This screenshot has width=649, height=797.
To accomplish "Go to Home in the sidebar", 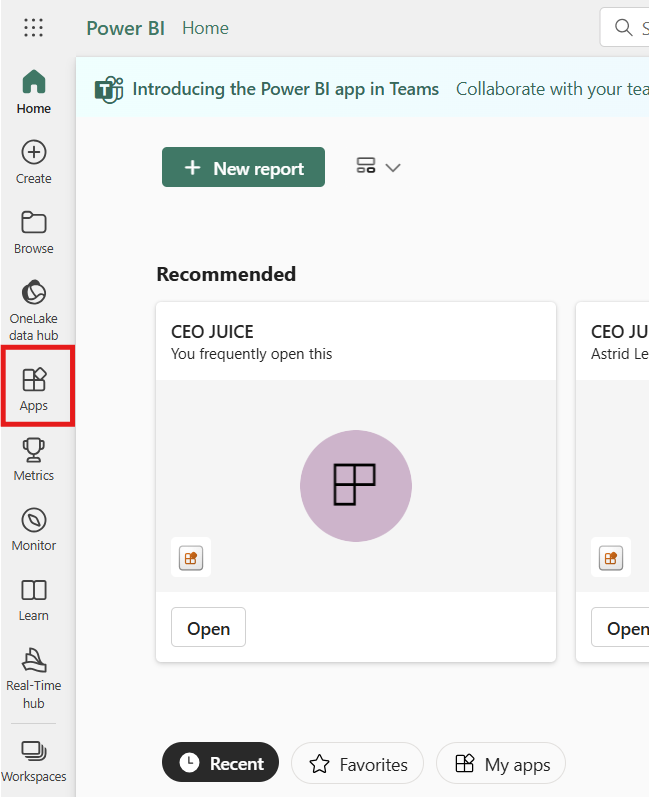I will (x=34, y=92).
